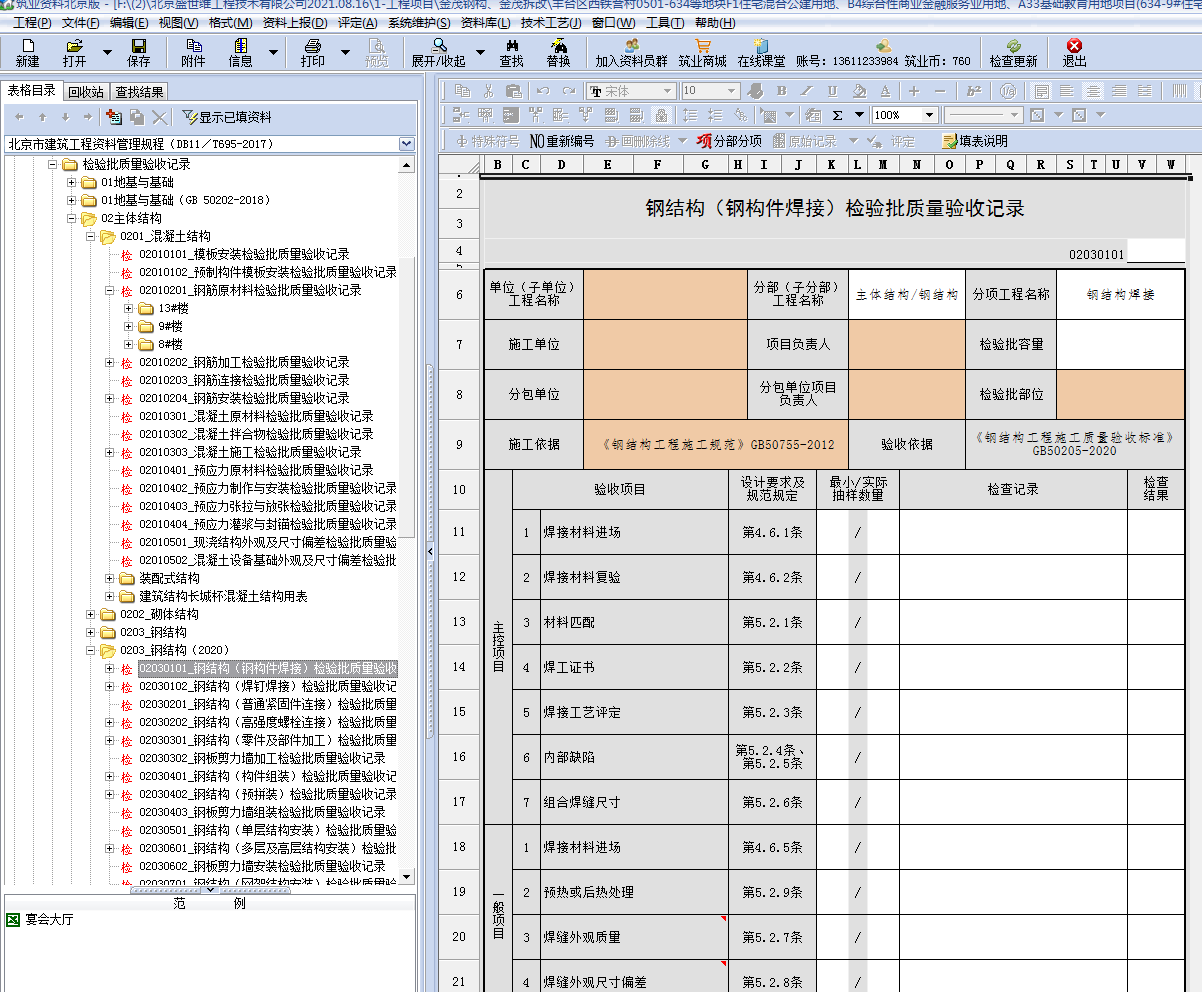Click column header E
Image resolution: width=1202 pixels, height=992 pixels.
tap(607, 165)
